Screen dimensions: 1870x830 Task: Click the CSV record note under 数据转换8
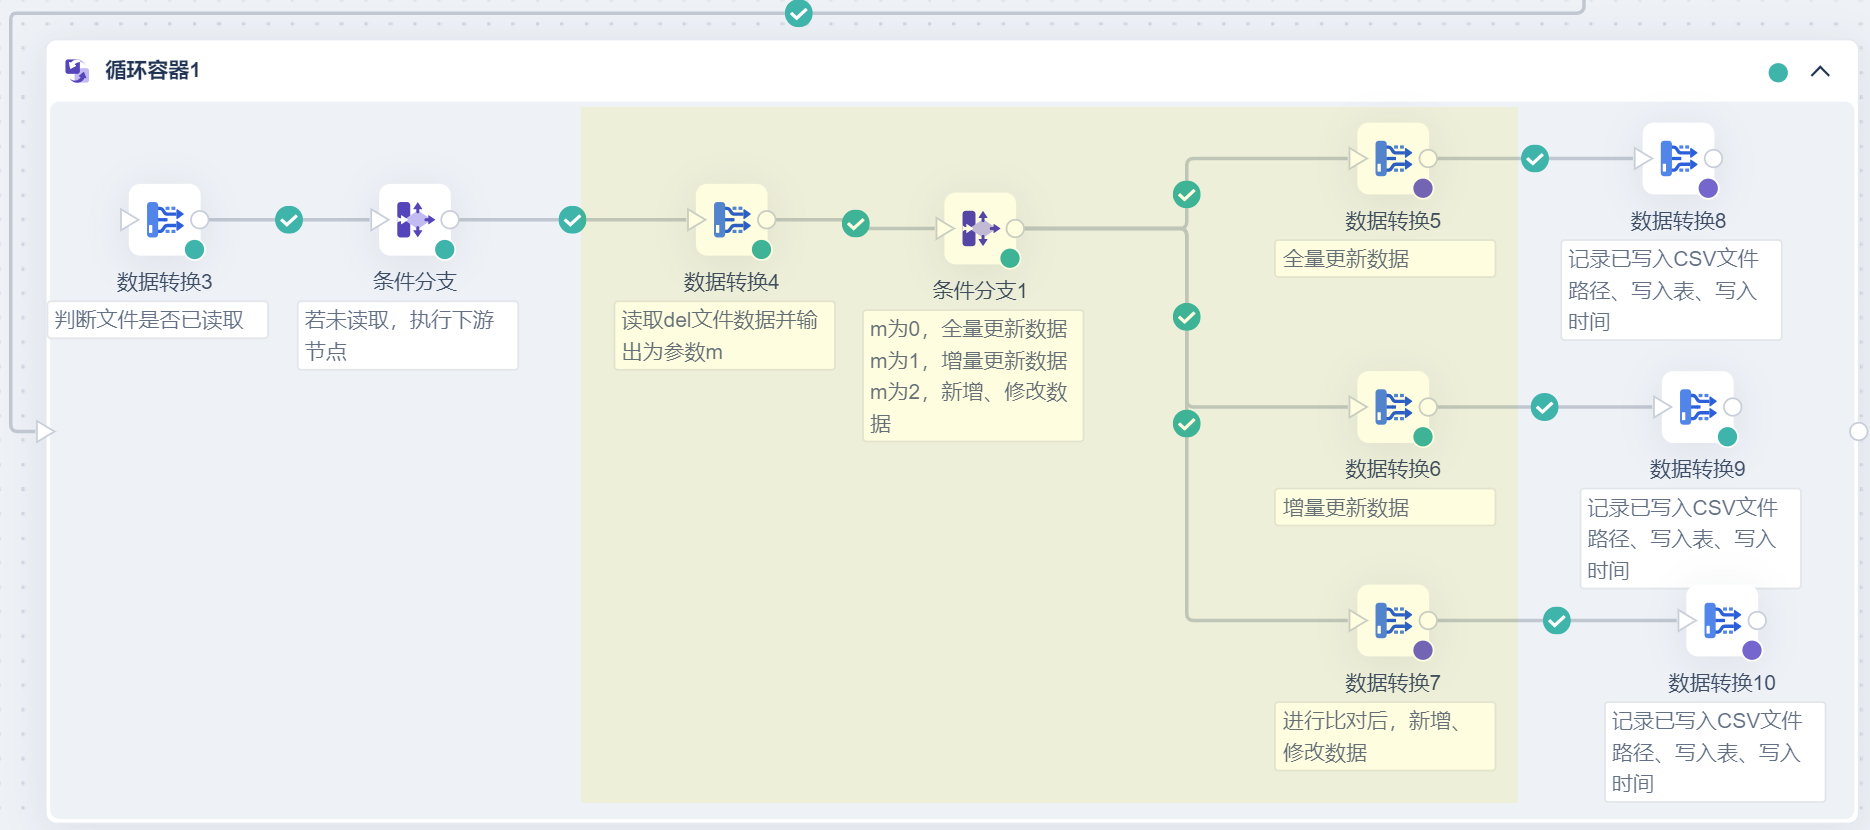point(1671,290)
